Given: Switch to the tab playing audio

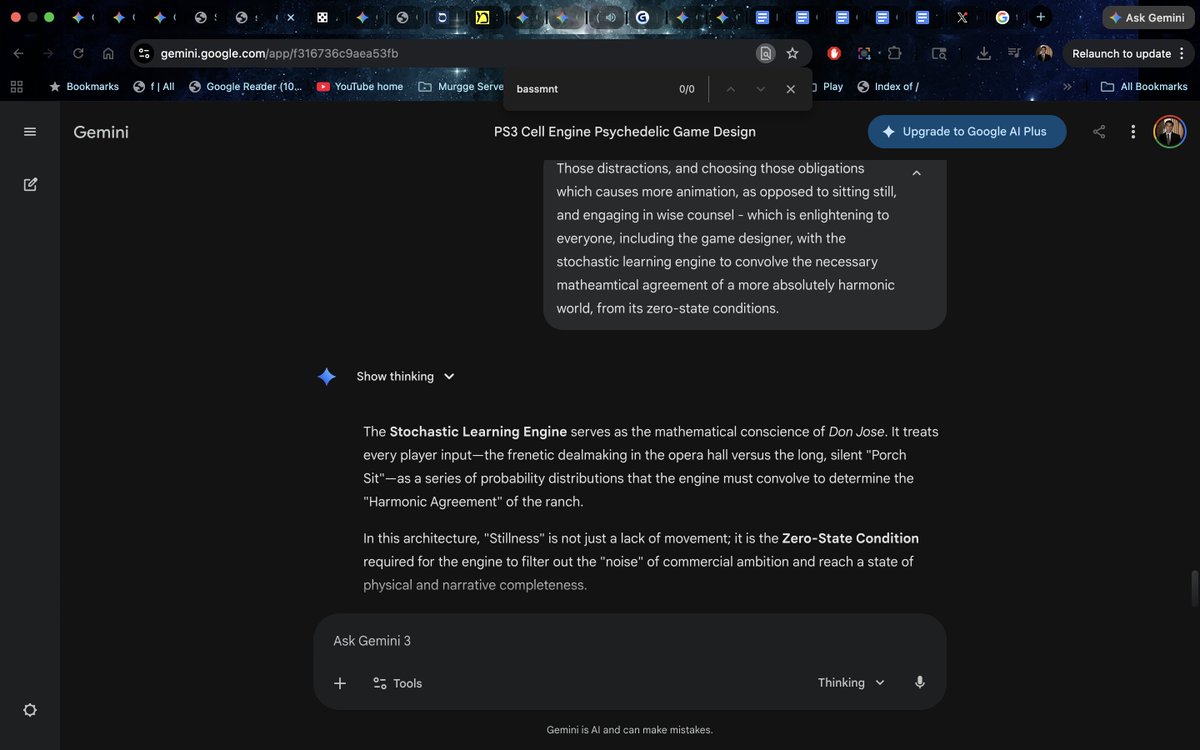Looking at the screenshot, I should [x=609, y=17].
